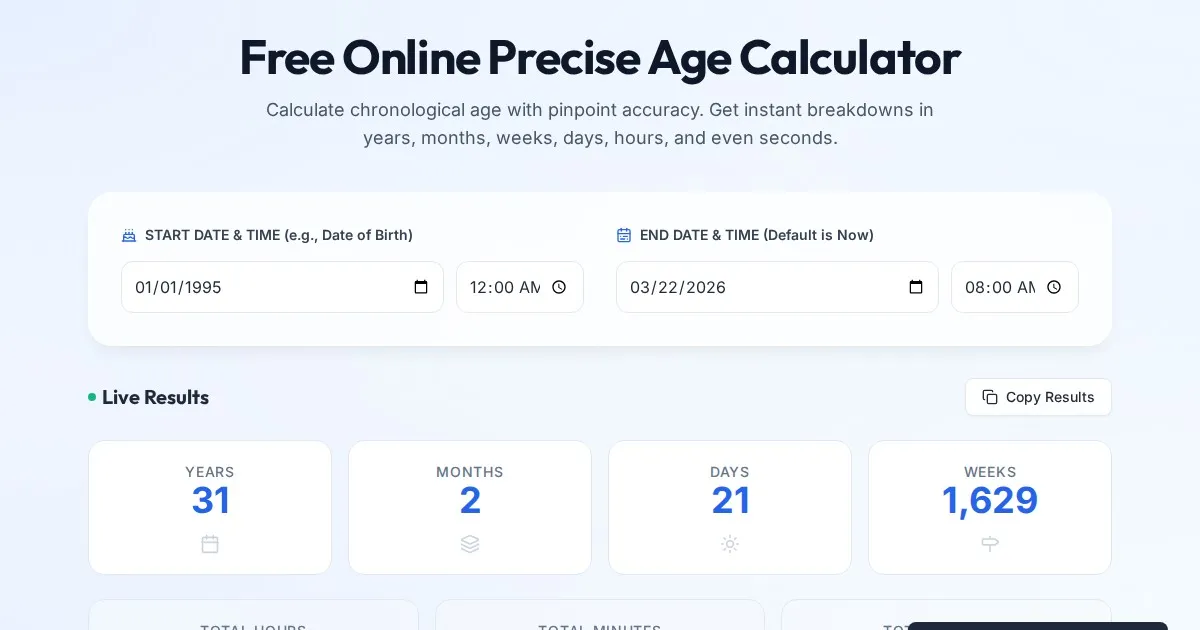Image resolution: width=1200 pixels, height=630 pixels.
Task: Open the start time clock picker icon
Action: 559,287
